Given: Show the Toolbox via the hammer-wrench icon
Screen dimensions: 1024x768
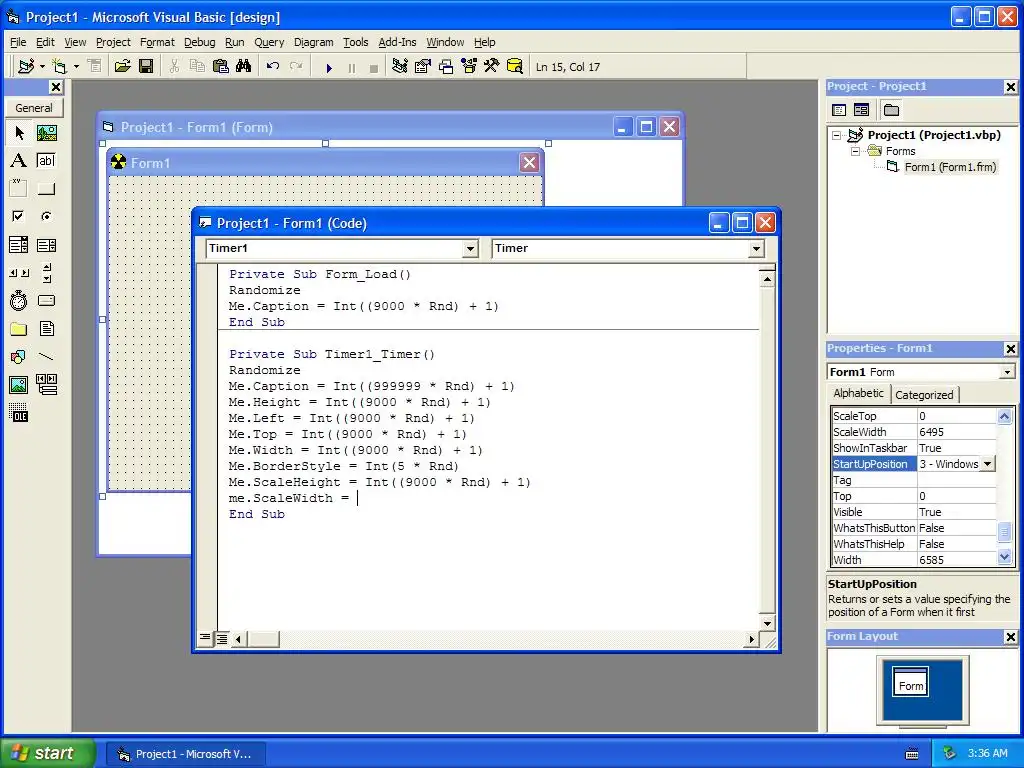Looking at the screenshot, I should (492, 67).
